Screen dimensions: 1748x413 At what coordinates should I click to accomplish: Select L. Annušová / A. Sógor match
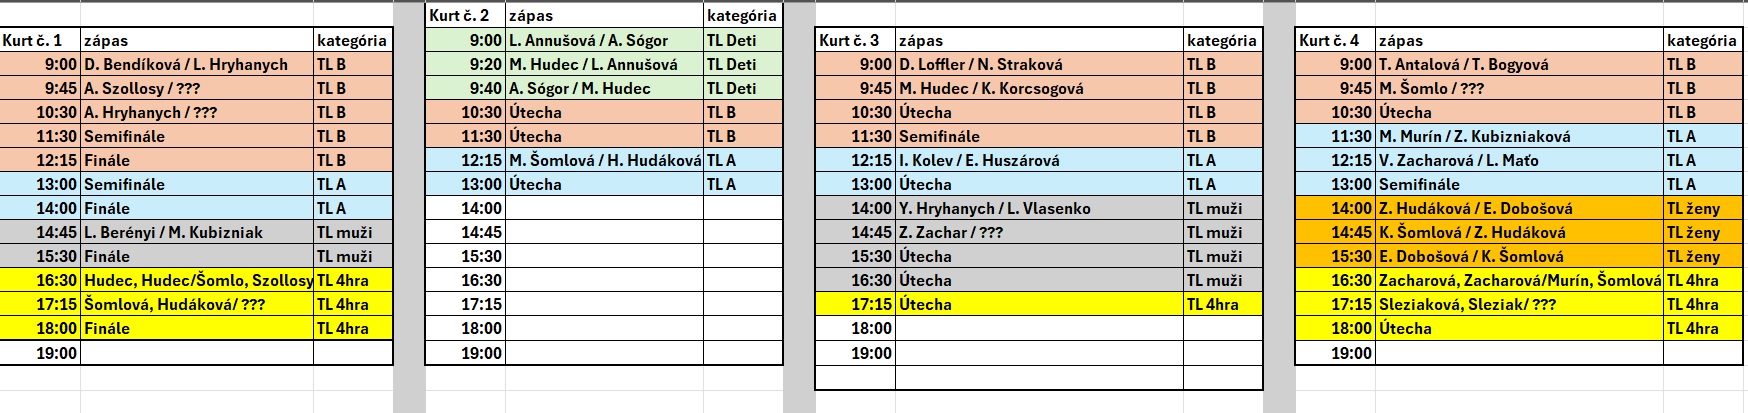[x=604, y=40]
